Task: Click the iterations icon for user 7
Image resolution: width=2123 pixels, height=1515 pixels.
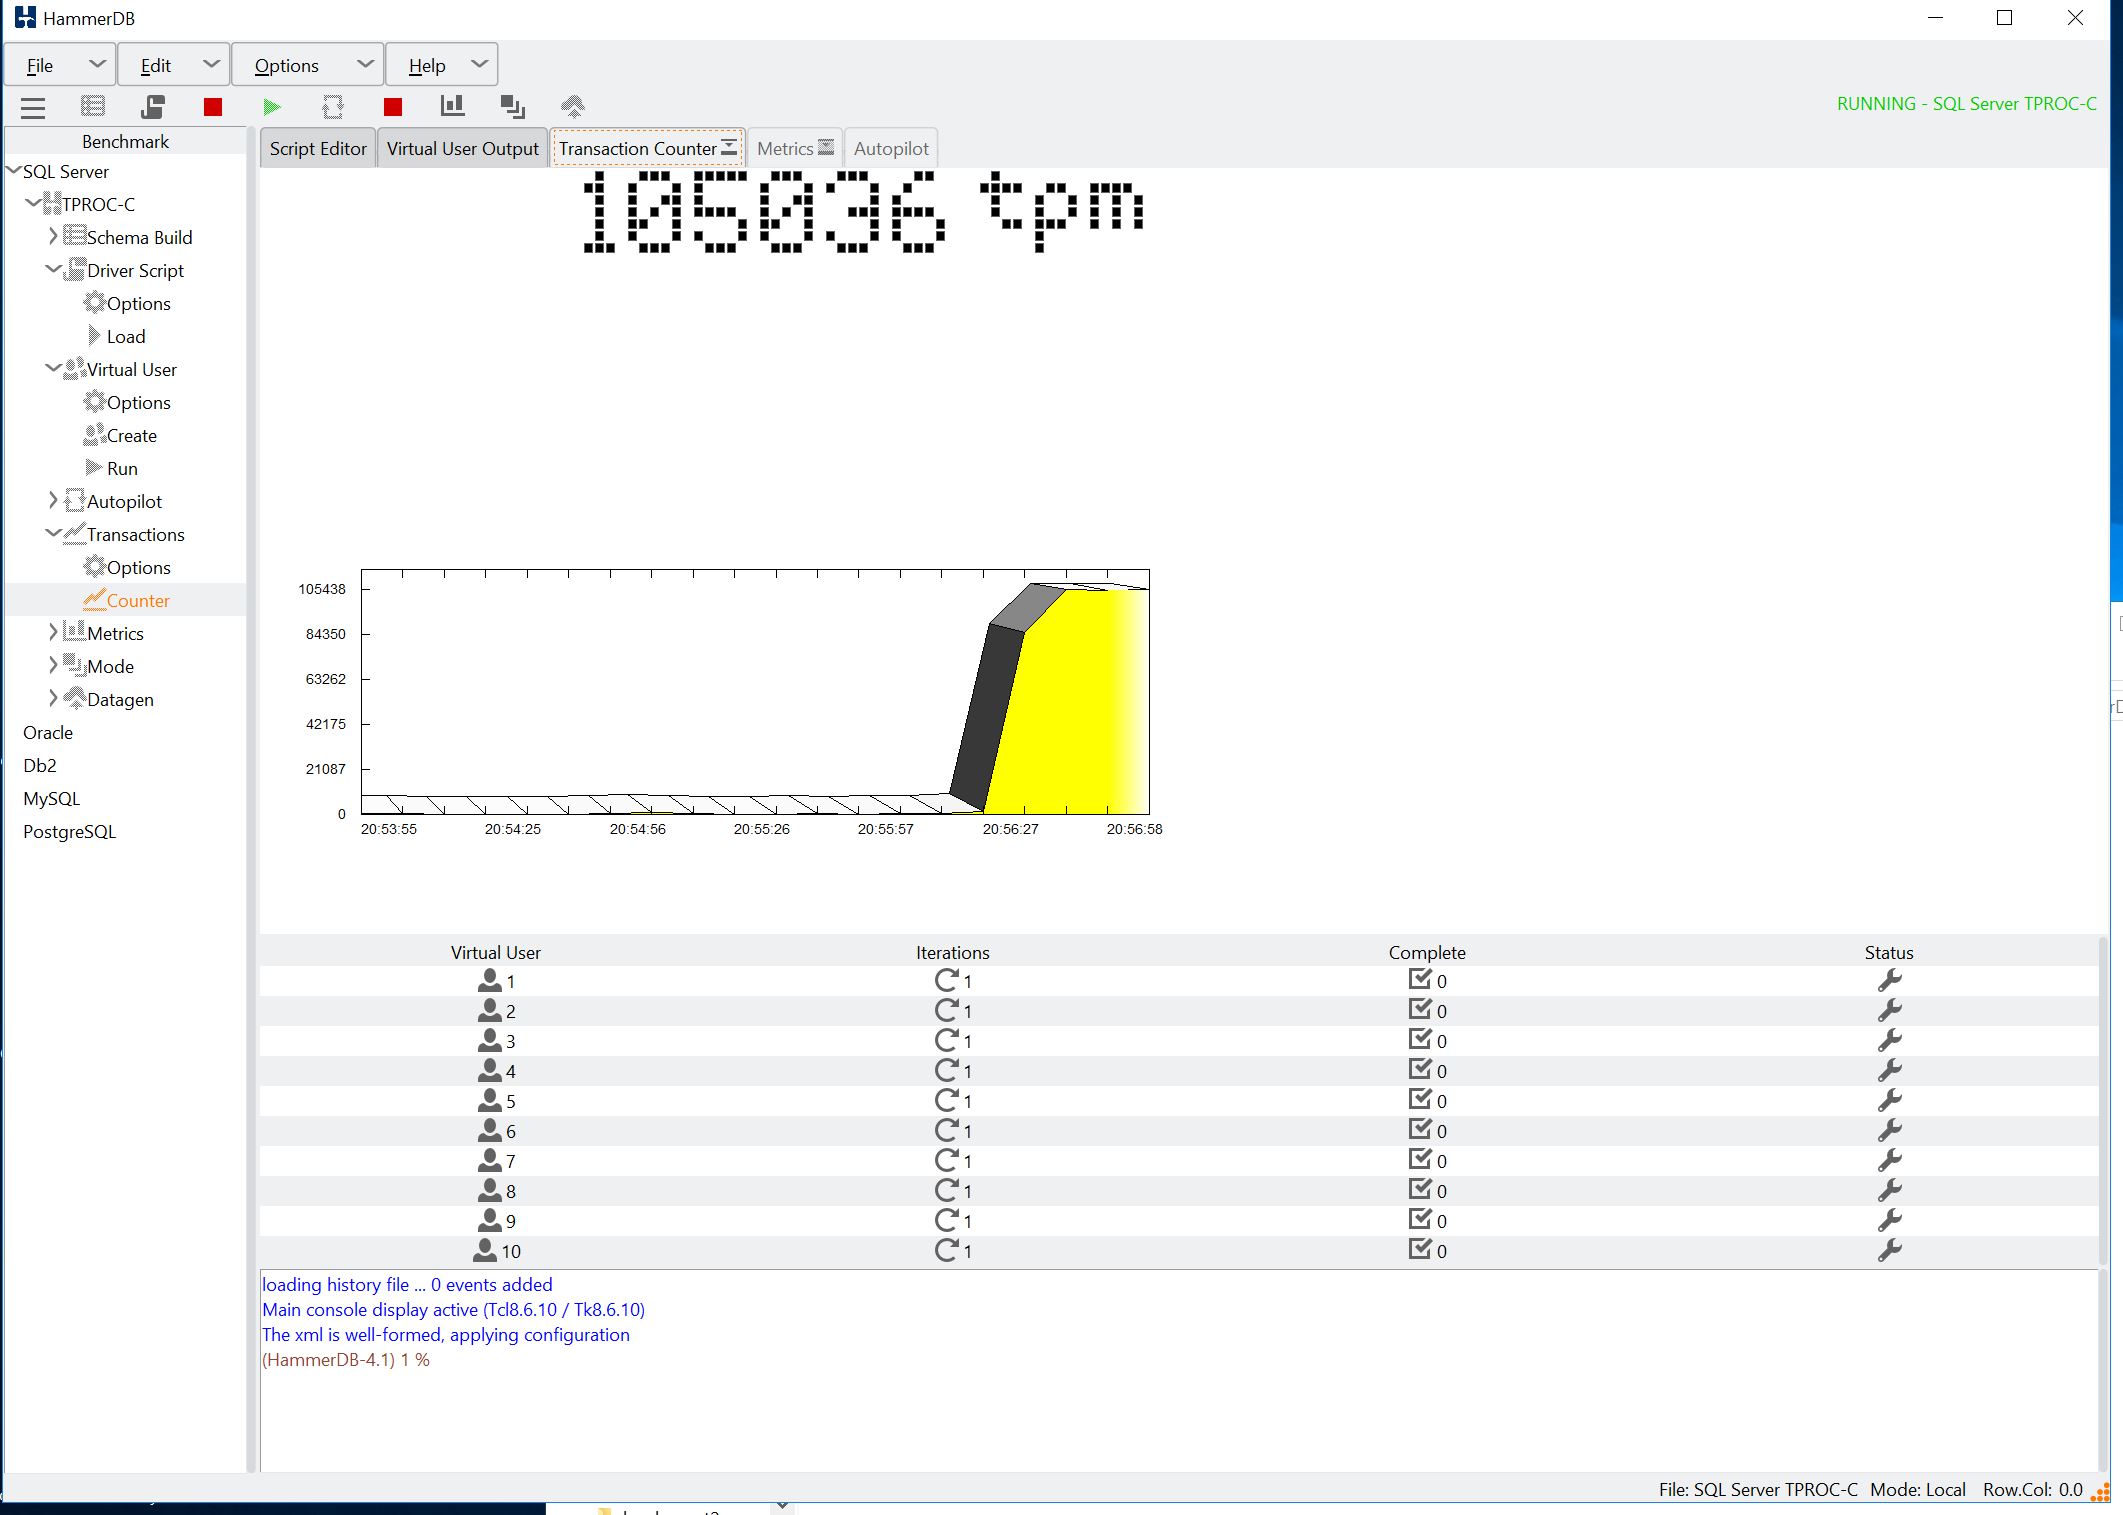Action: tap(946, 1160)
